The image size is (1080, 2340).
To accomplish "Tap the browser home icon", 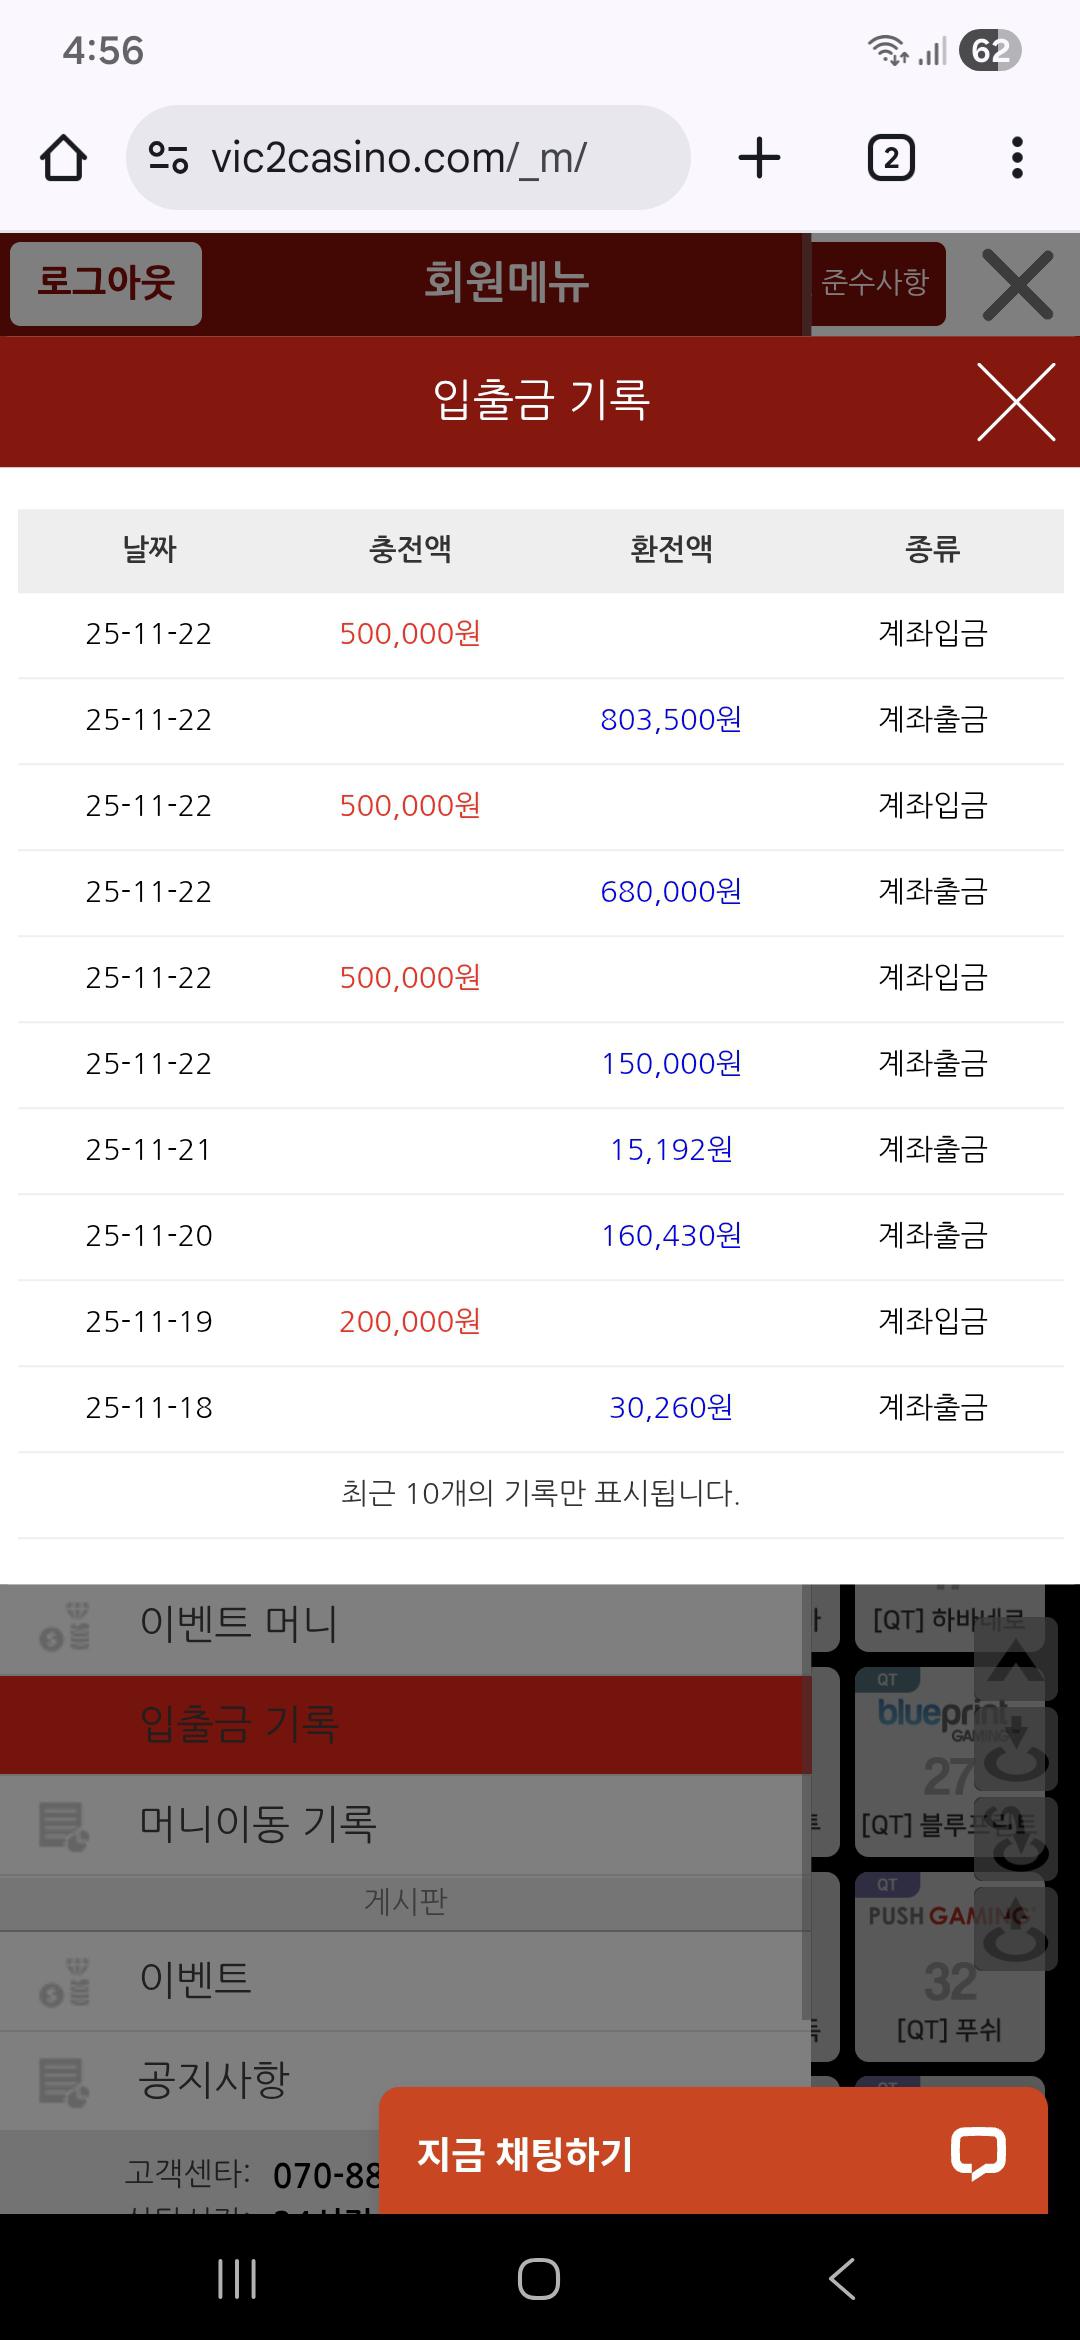I will (x=63, y=158).
